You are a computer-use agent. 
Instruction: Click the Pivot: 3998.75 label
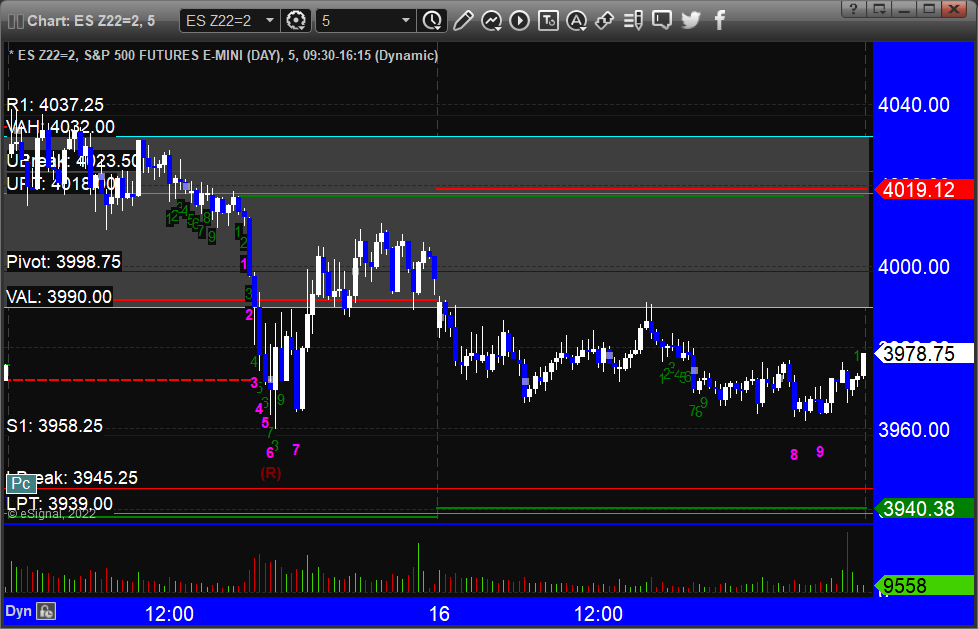click(x=63, y=261)
